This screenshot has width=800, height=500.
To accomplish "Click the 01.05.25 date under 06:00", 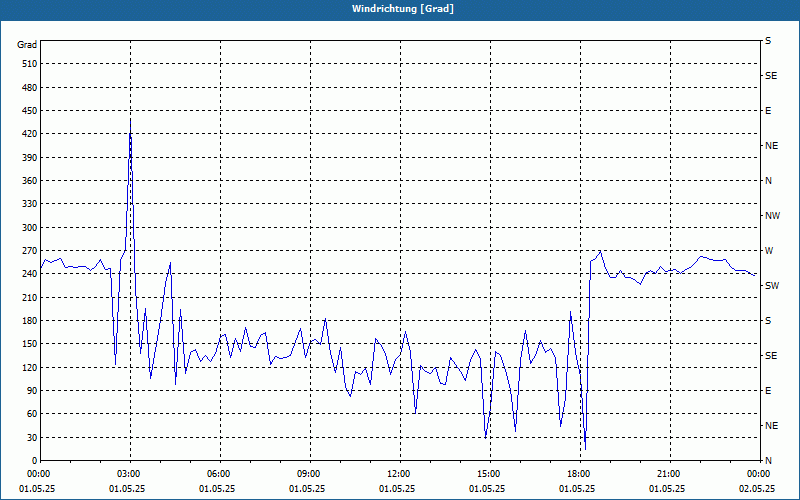I will (x=217, y=489).
